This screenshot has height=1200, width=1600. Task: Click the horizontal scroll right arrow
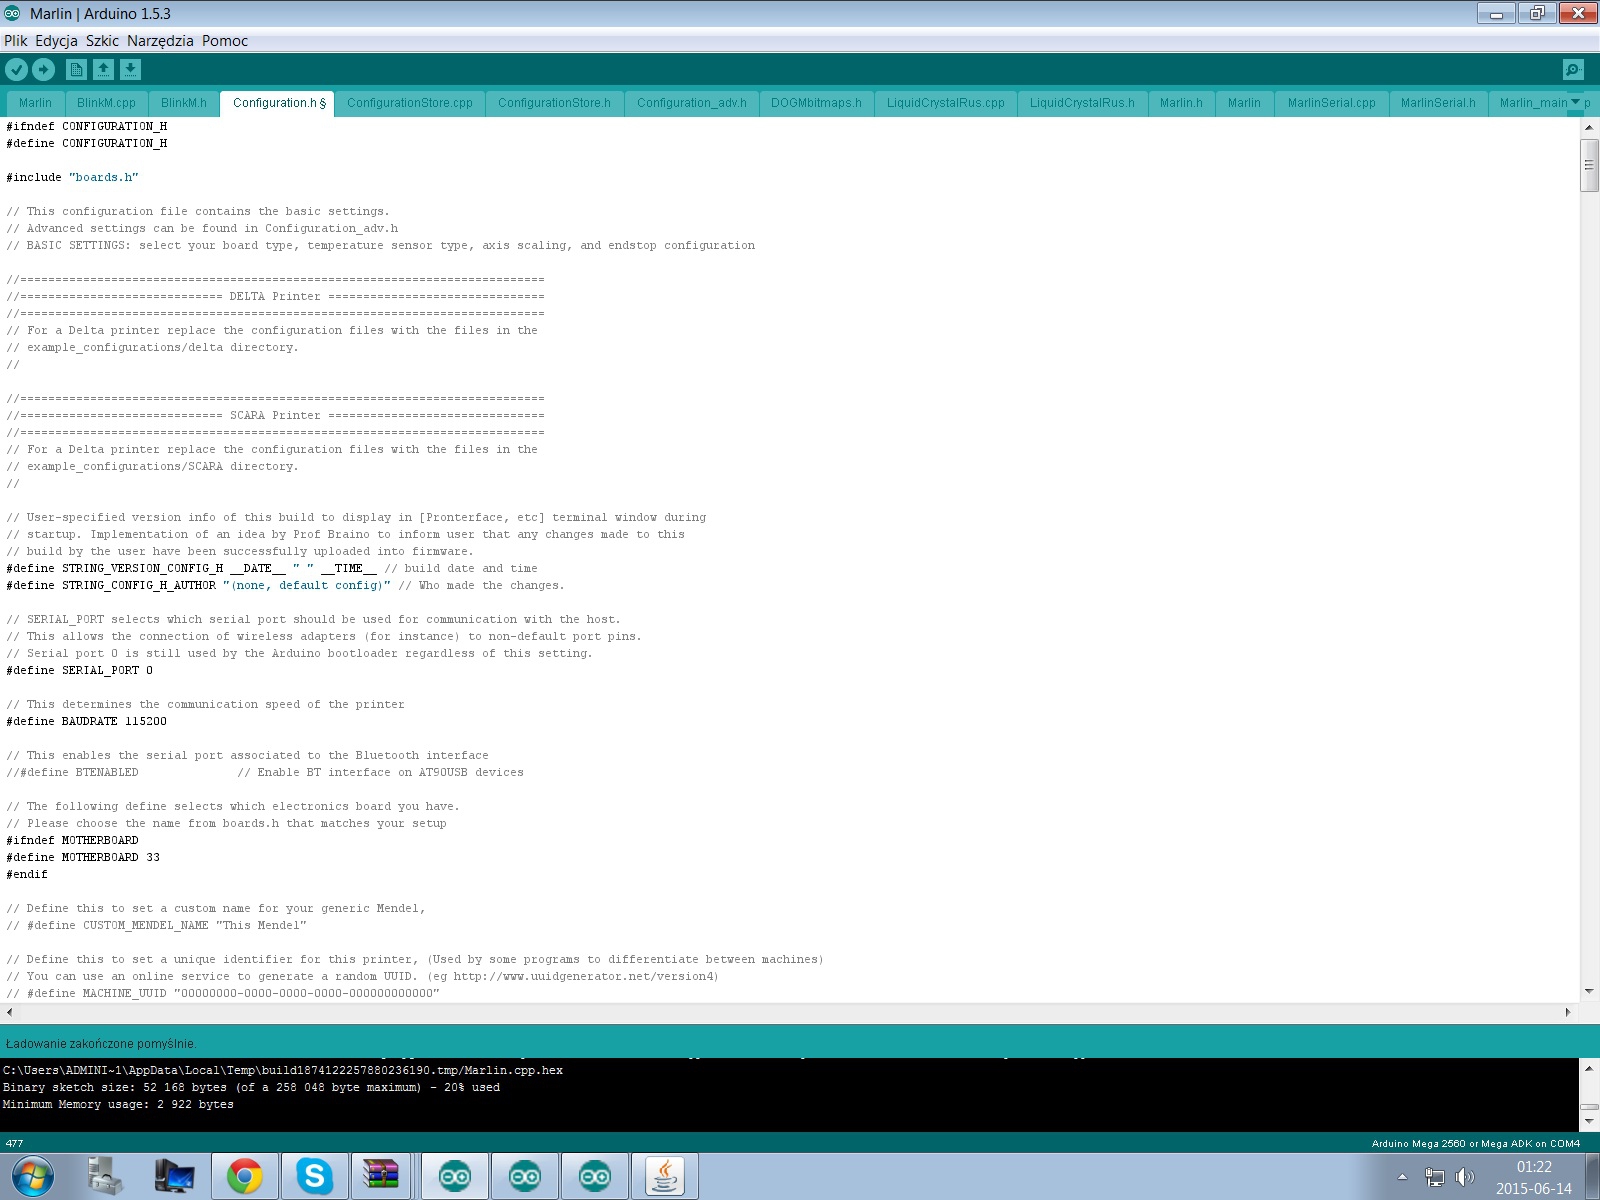point(1568,1012)
